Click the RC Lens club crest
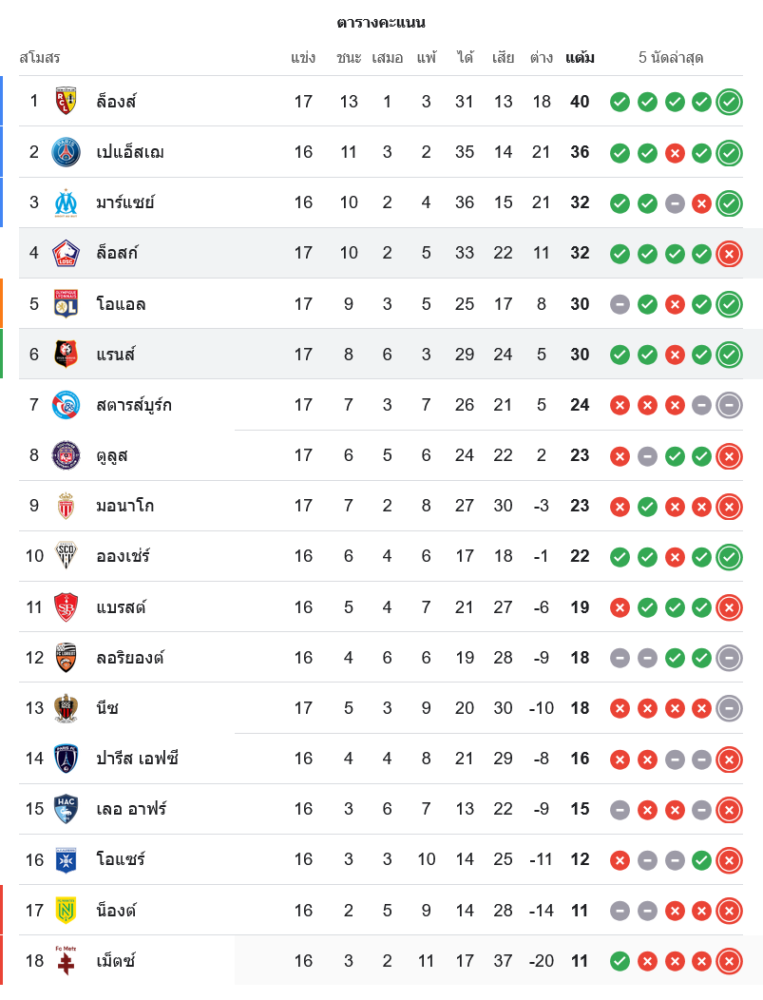 pyautogui.click(x=66, y=101)
